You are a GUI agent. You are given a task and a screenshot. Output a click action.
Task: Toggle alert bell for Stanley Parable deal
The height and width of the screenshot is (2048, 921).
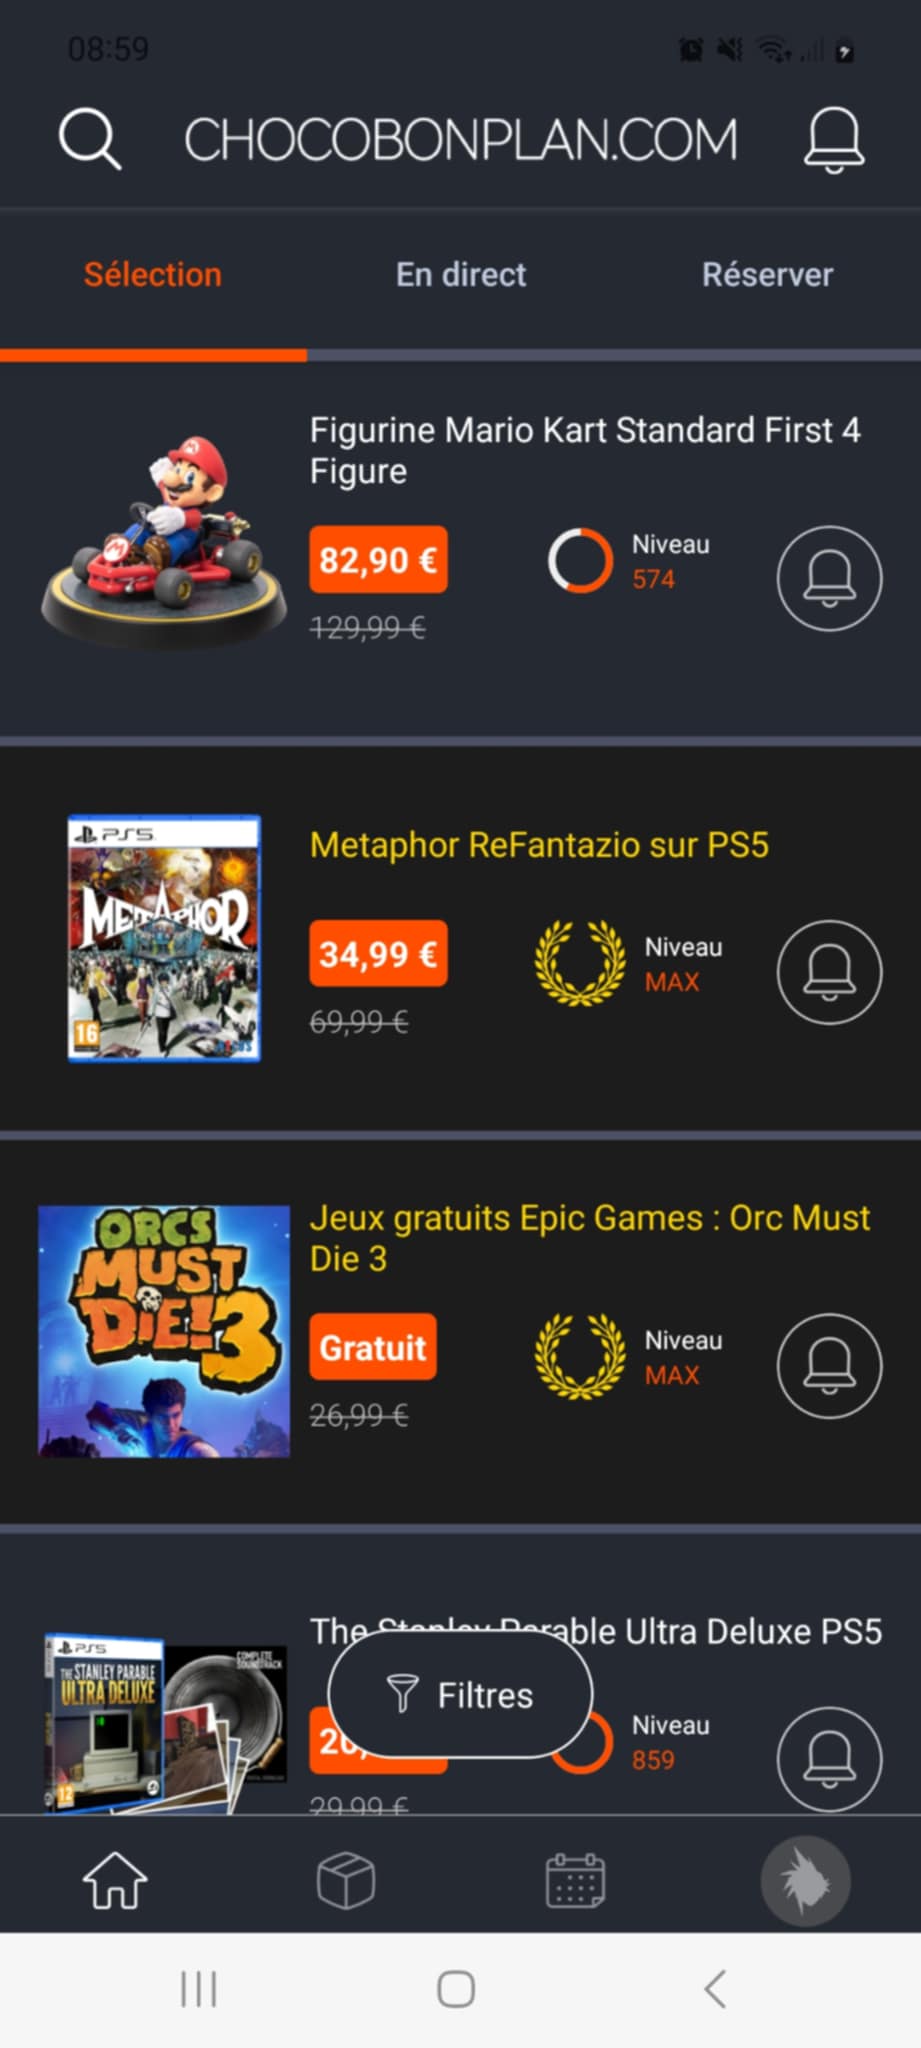[x=829, y=1759]
